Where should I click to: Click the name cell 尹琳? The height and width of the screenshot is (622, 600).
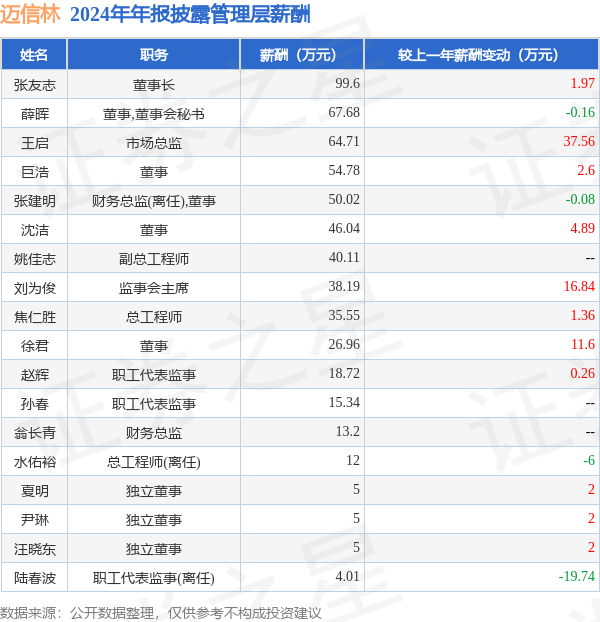35,520
